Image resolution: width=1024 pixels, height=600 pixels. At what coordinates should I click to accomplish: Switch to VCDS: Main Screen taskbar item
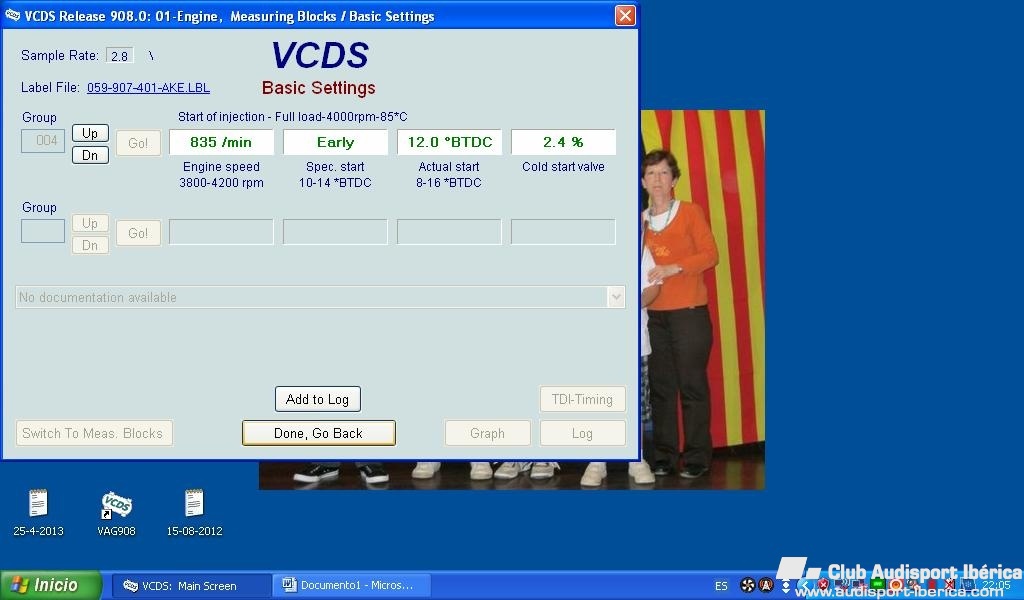[190, 585]
